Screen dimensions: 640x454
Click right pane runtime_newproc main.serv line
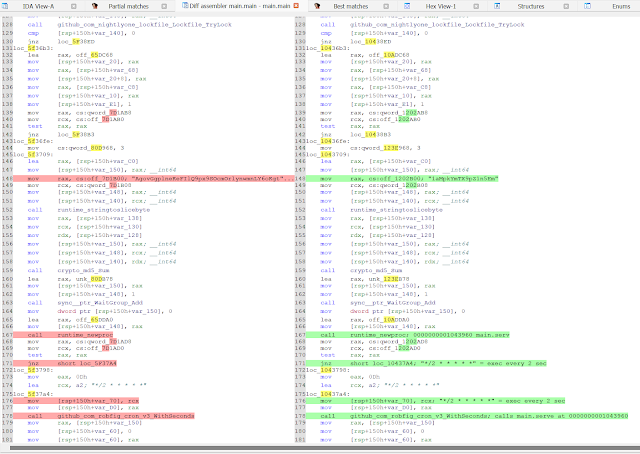[x=408, y=335]
